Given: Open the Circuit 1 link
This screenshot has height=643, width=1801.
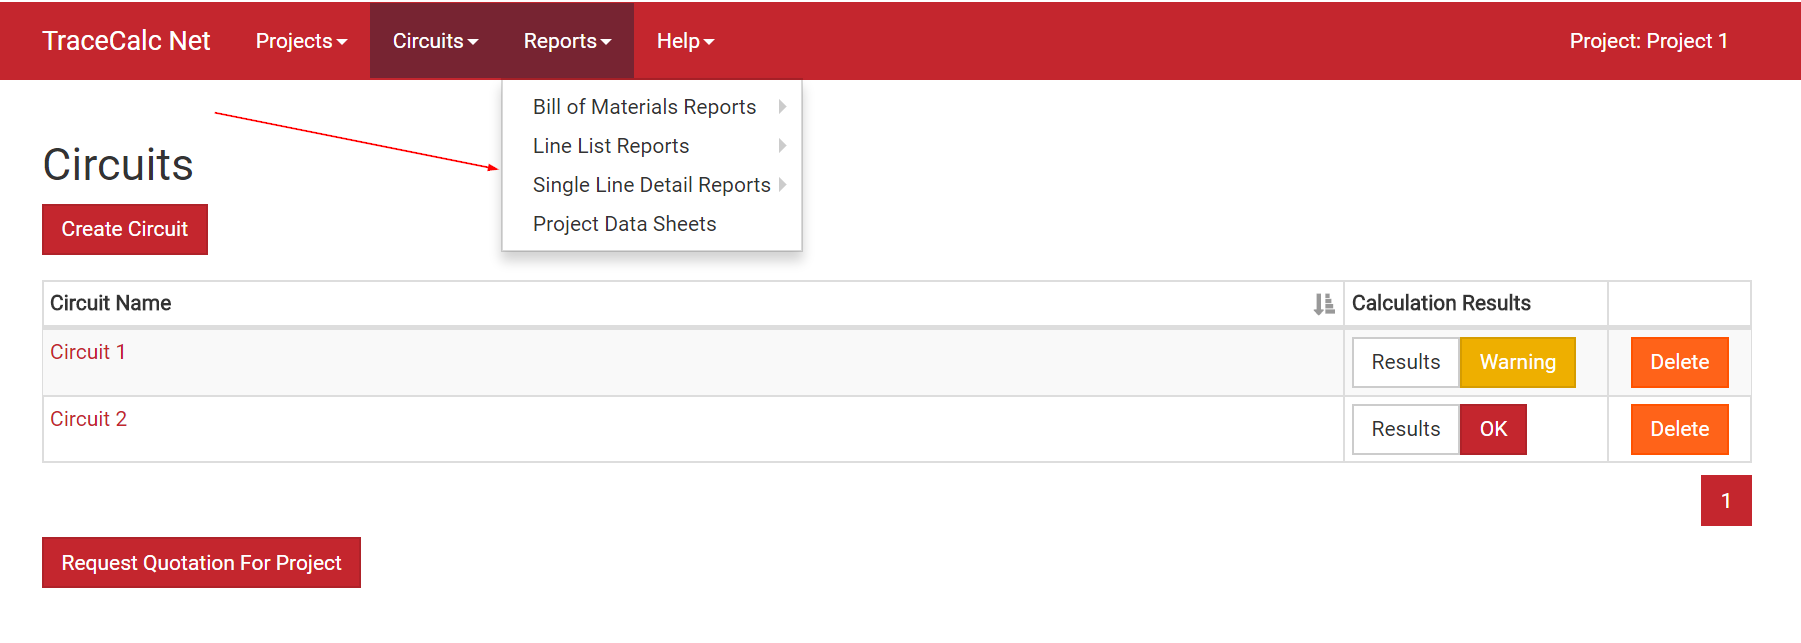Looking at the screenshot, I should click(88, 352).
